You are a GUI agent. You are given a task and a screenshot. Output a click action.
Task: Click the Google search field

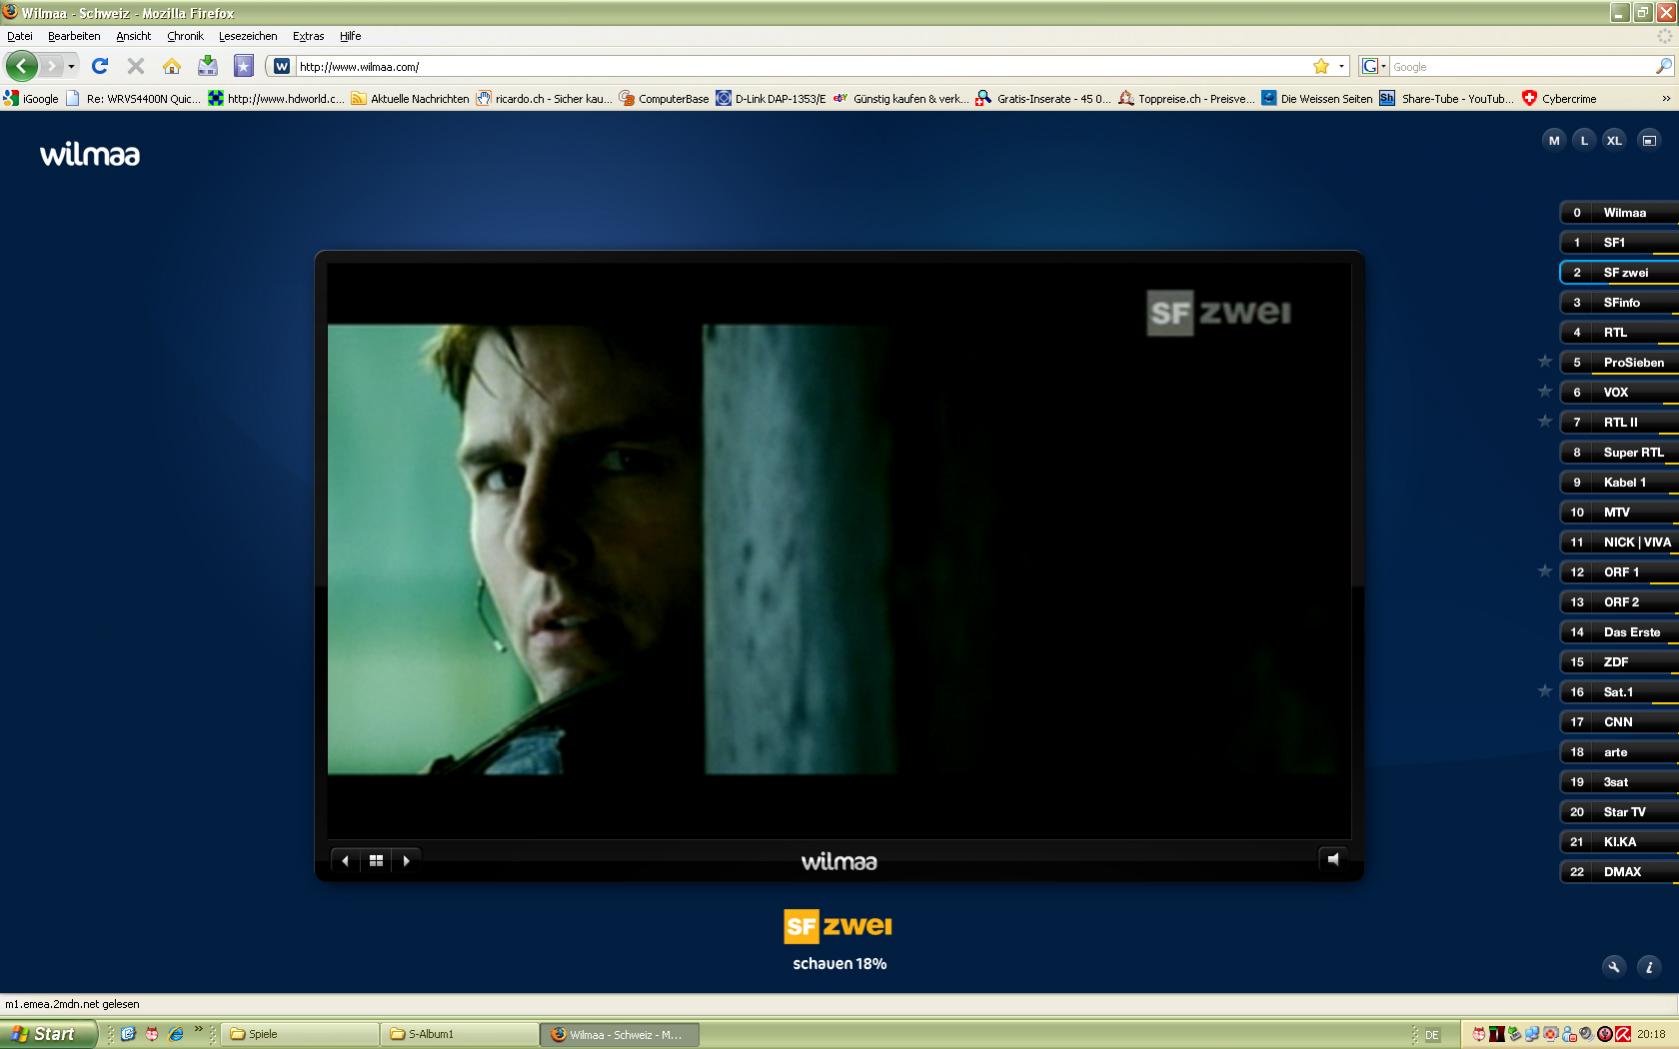pos(1520,67)
